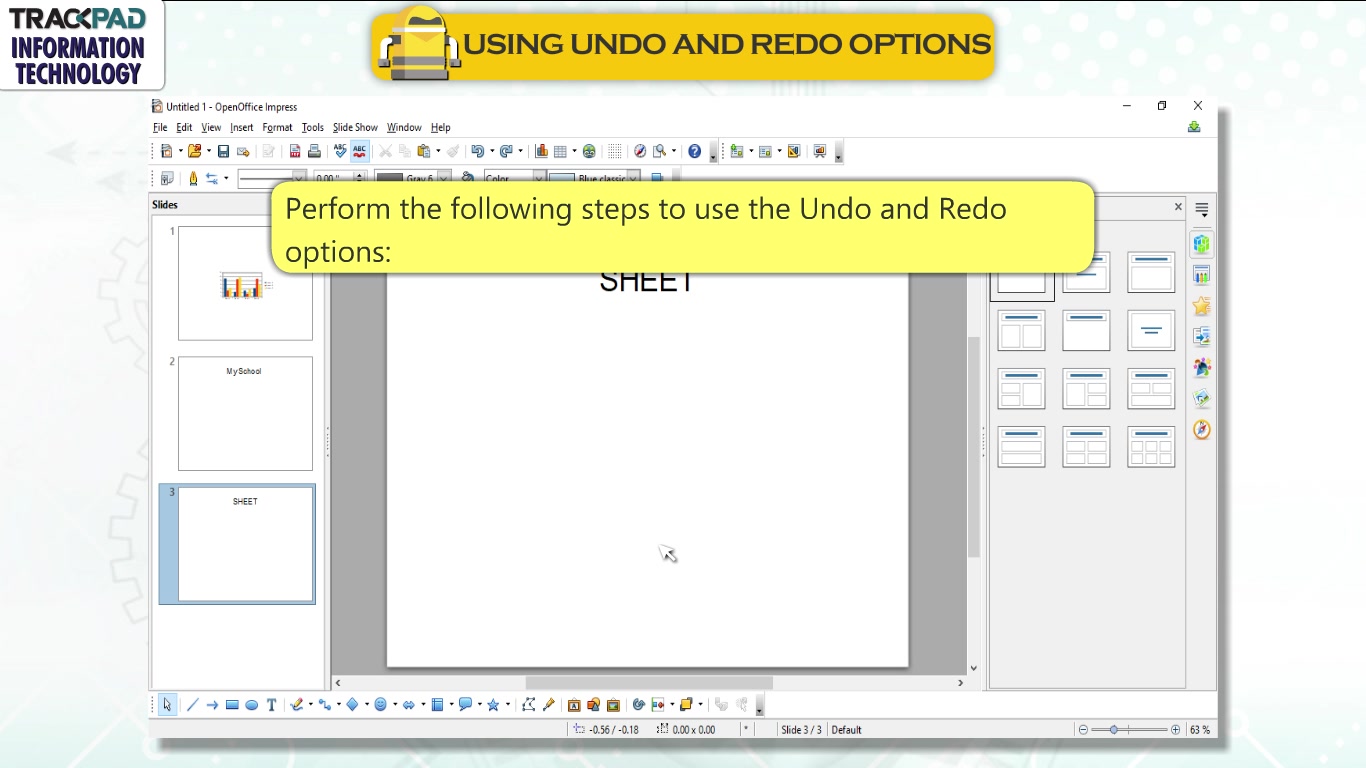Start the Slide Show icon in toolbar
1366x768 pixels.
[820, 151]
